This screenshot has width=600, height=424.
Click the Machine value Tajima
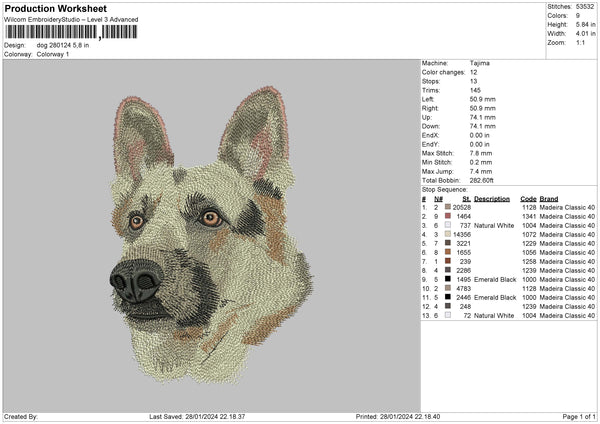481,64
